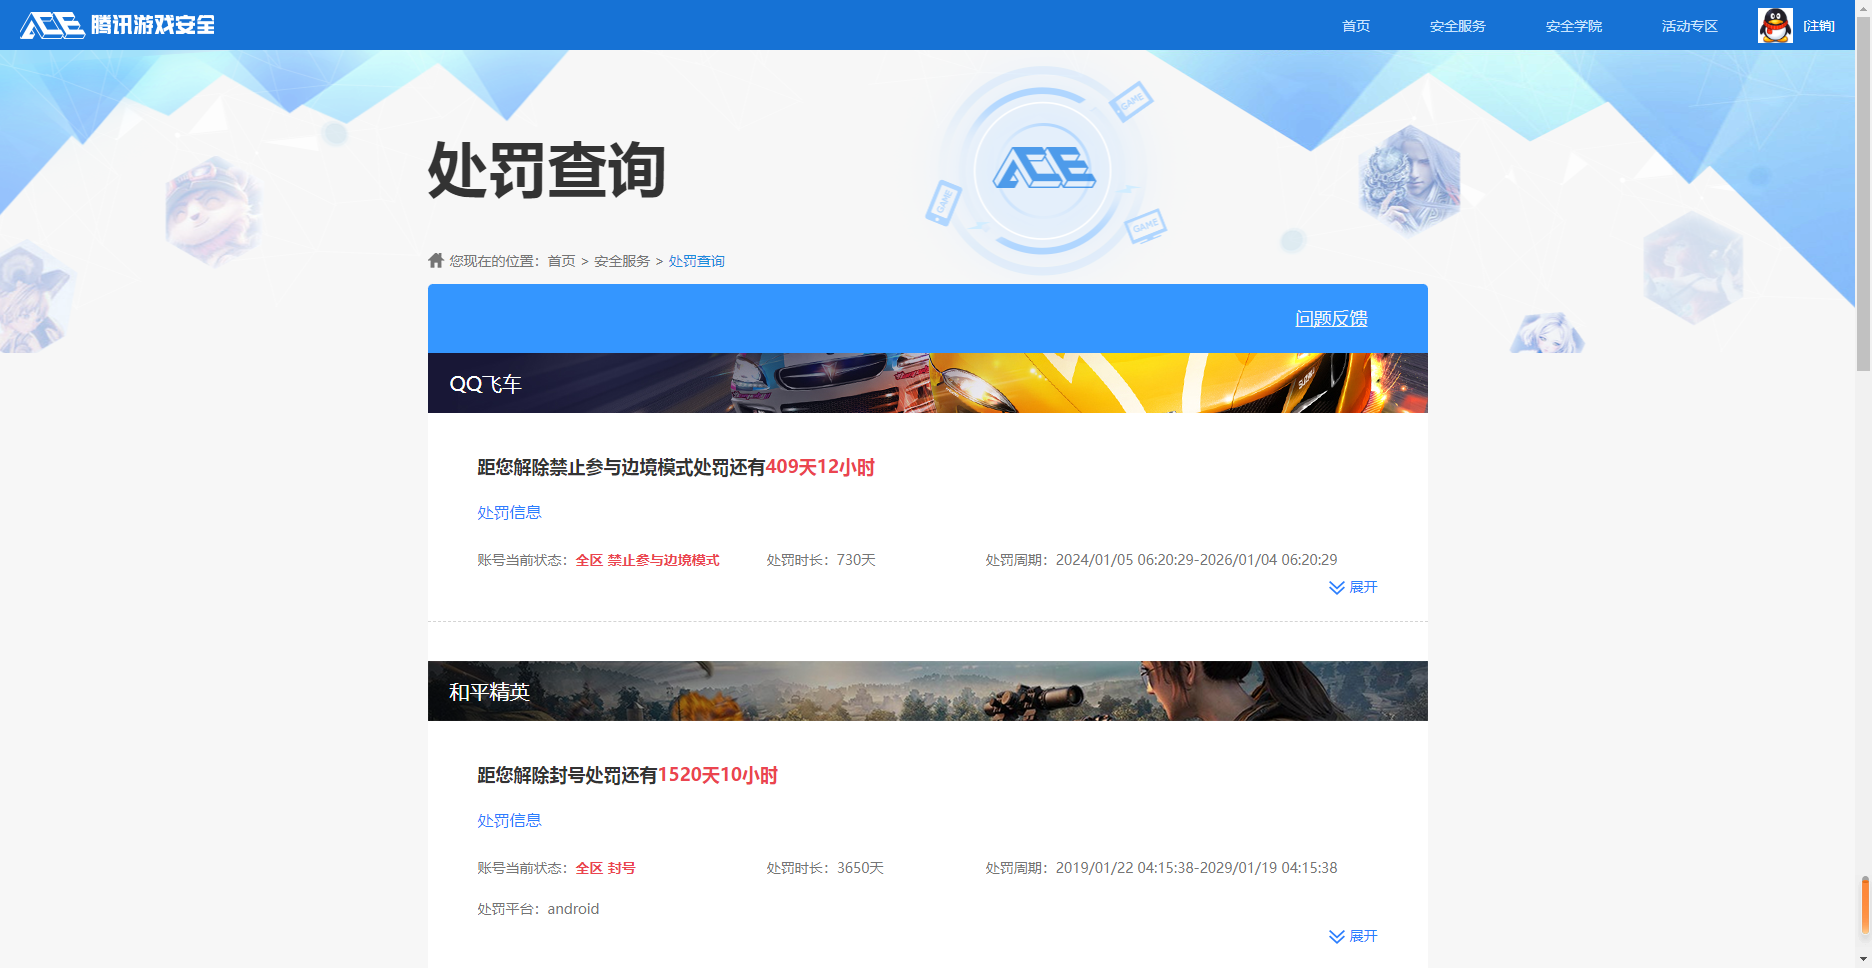The image size is (1872, 968).
Task: Open the 问题反馈 feedback link
Action: pyautogui.click(x=1331, y=318)
